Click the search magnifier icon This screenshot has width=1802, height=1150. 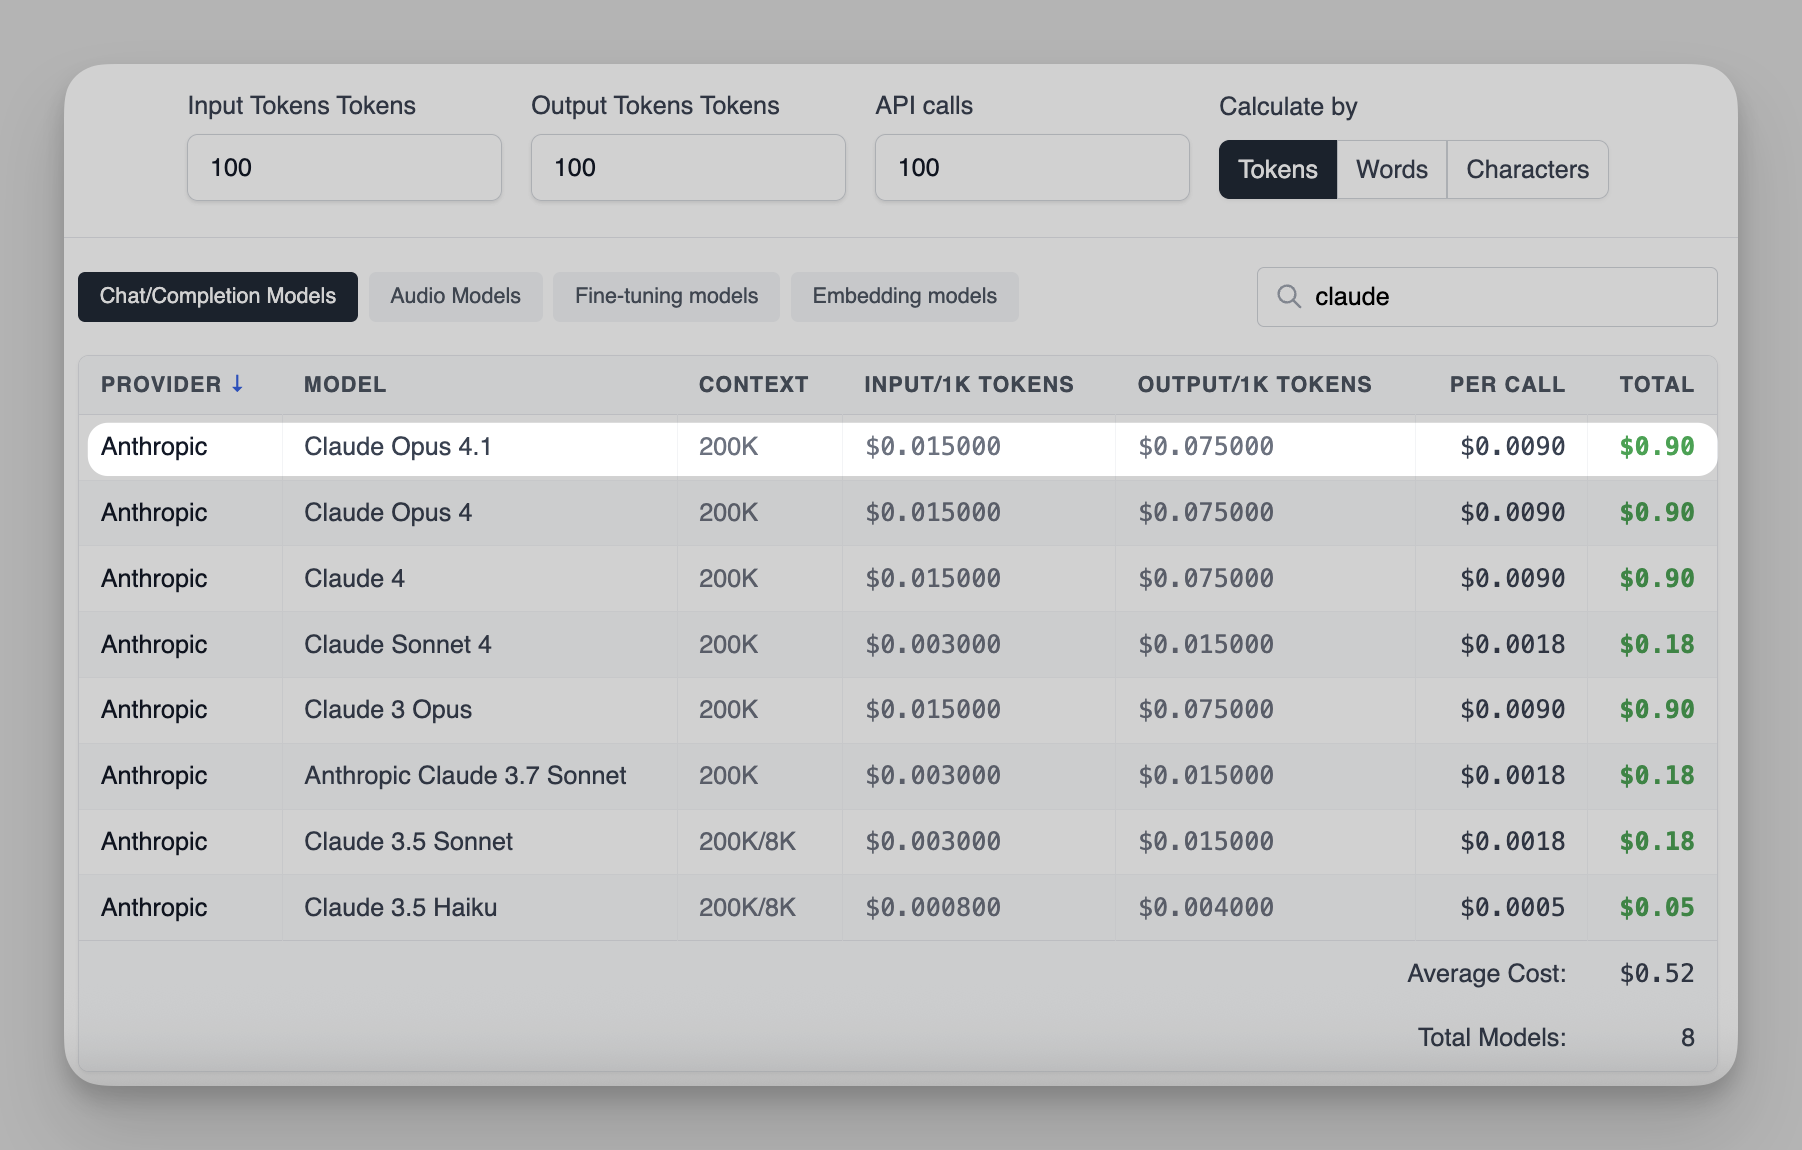(x=1289, y=297)
